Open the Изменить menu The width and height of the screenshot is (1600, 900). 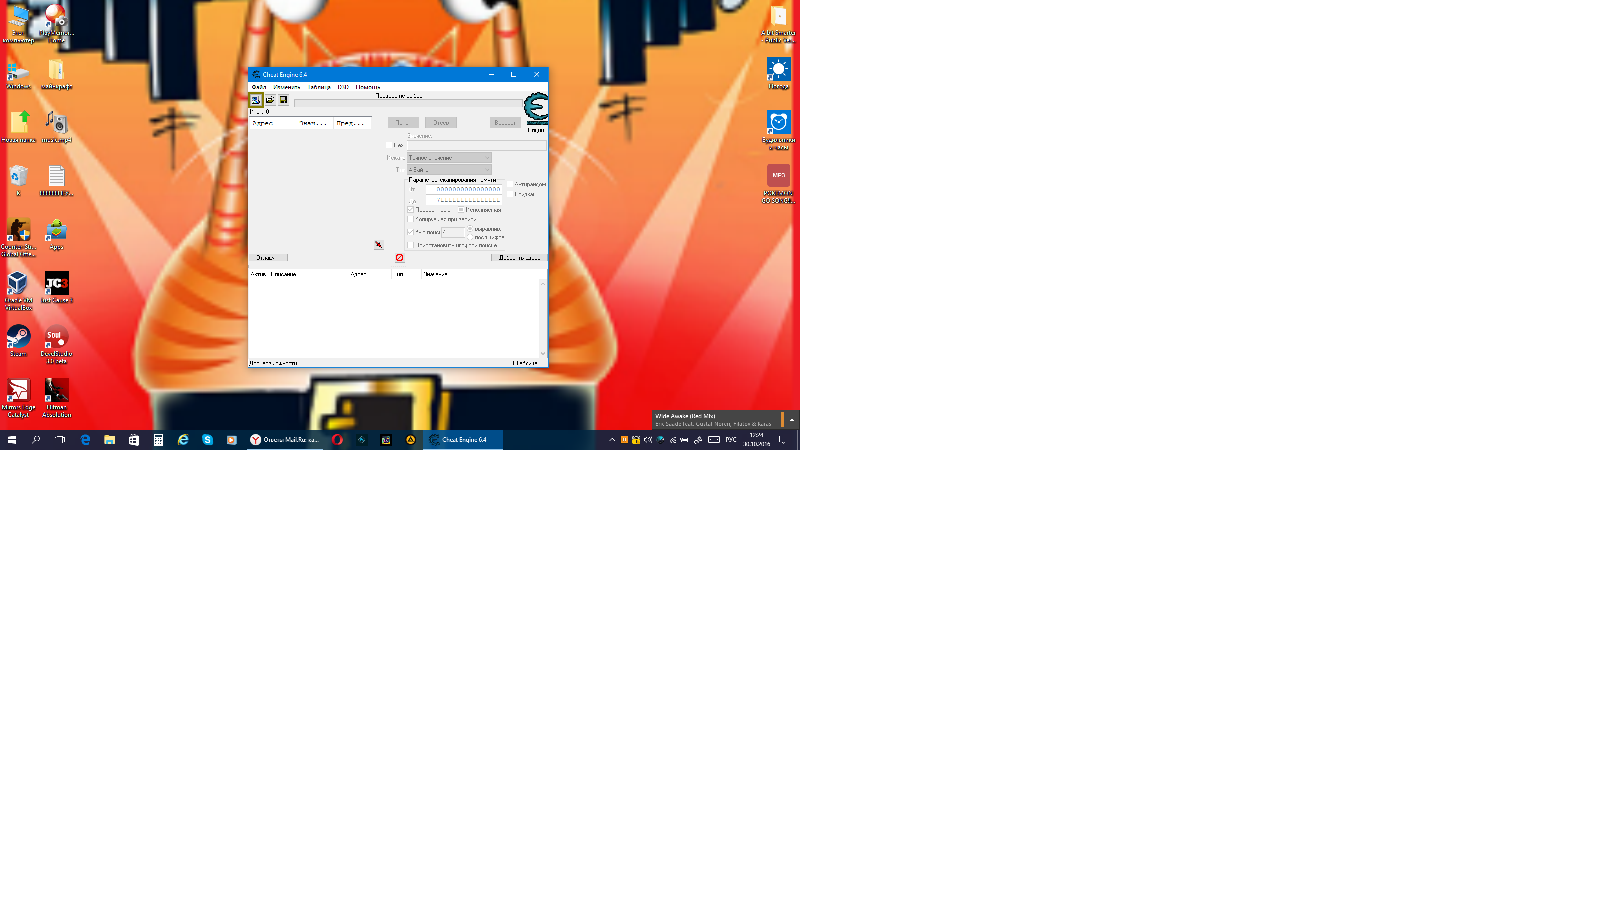(287, 87)
